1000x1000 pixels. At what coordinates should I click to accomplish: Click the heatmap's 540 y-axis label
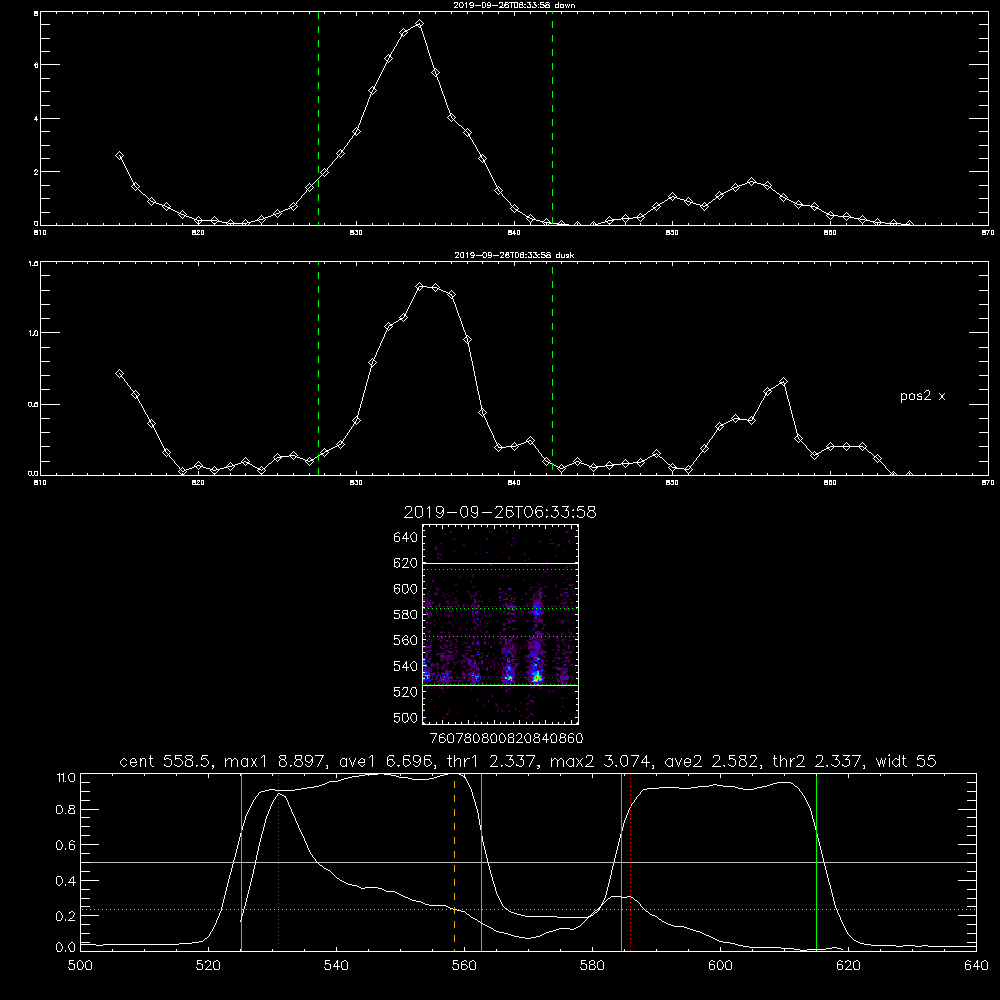pos(406,666)
